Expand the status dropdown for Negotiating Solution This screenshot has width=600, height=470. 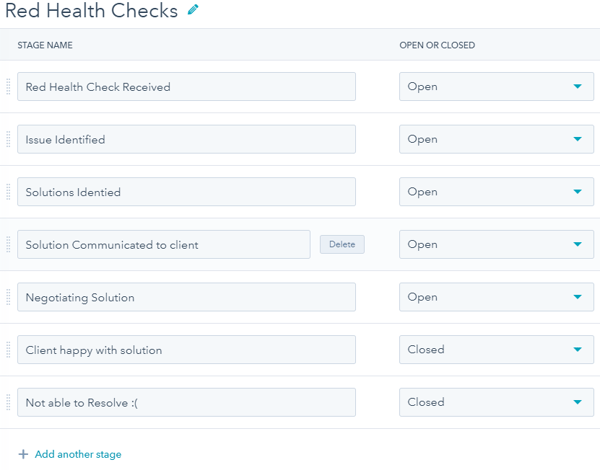496,297
